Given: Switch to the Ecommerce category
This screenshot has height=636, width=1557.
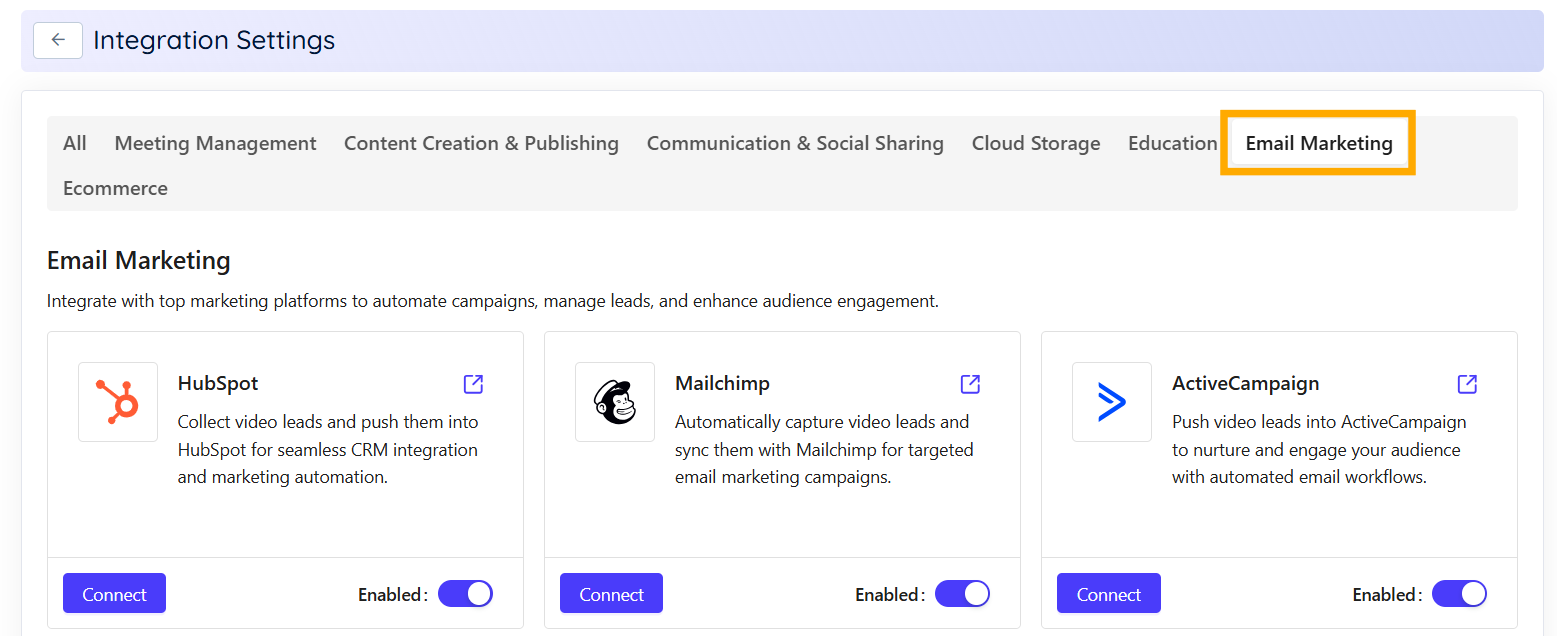Looking at the screenshot, I should 115,188.
